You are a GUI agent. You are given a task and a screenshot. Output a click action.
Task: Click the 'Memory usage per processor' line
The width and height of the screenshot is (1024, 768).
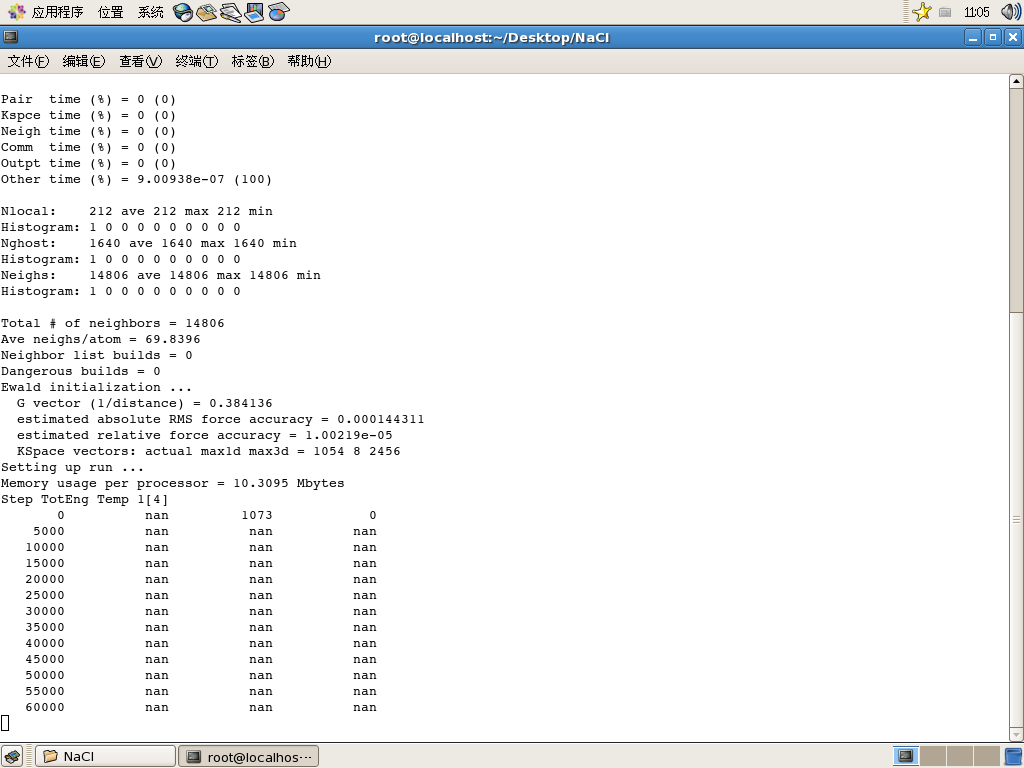(x=172, y=483)
